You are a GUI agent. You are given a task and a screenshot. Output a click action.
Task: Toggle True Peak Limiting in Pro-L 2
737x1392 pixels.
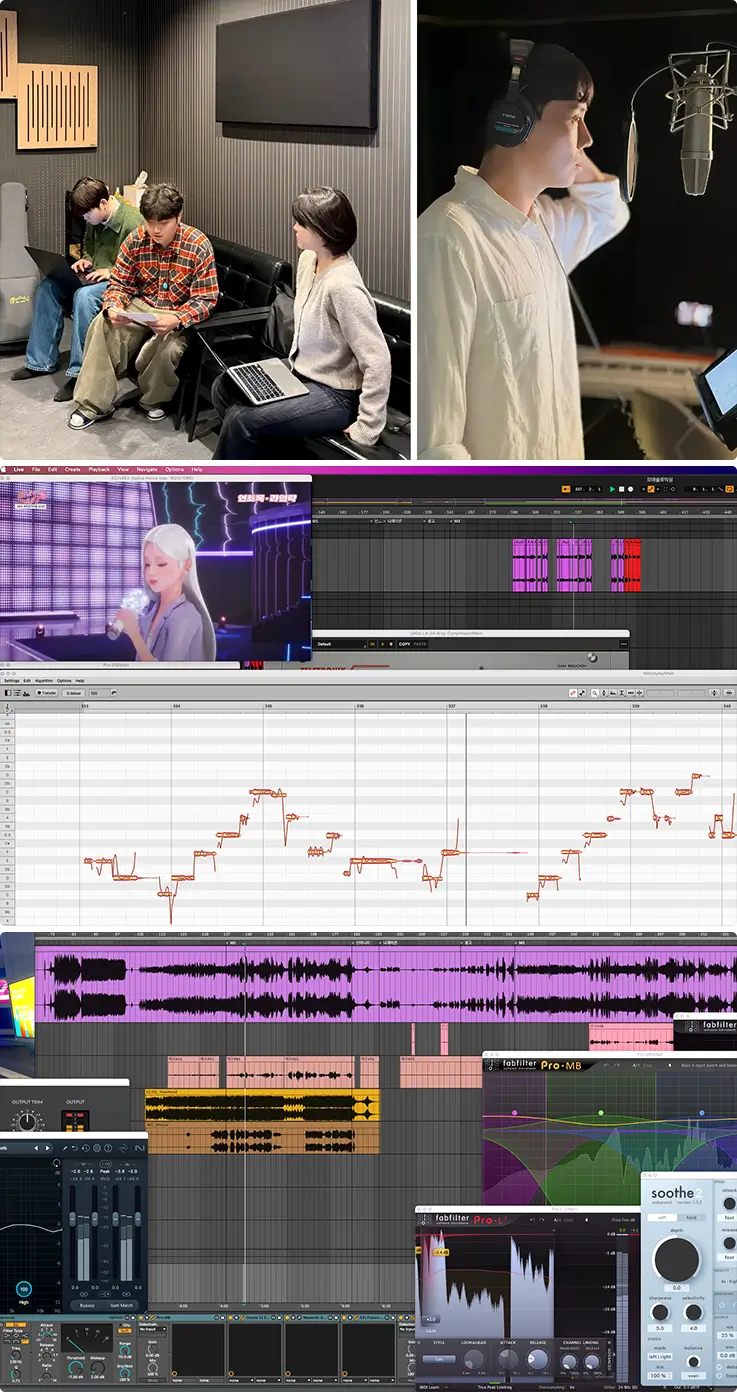(494, 1387)
